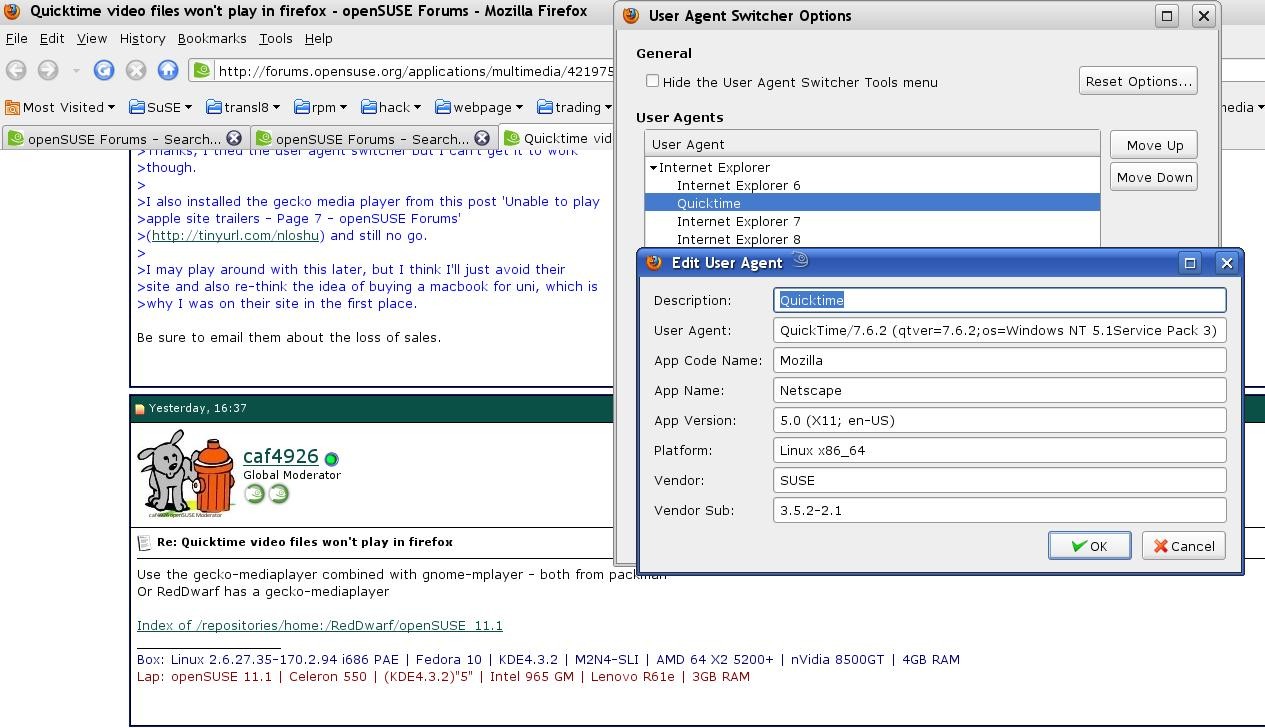
Task: Click the Firefox icon in the Edit User Agent title bar
Action: [x=654, y=262]
